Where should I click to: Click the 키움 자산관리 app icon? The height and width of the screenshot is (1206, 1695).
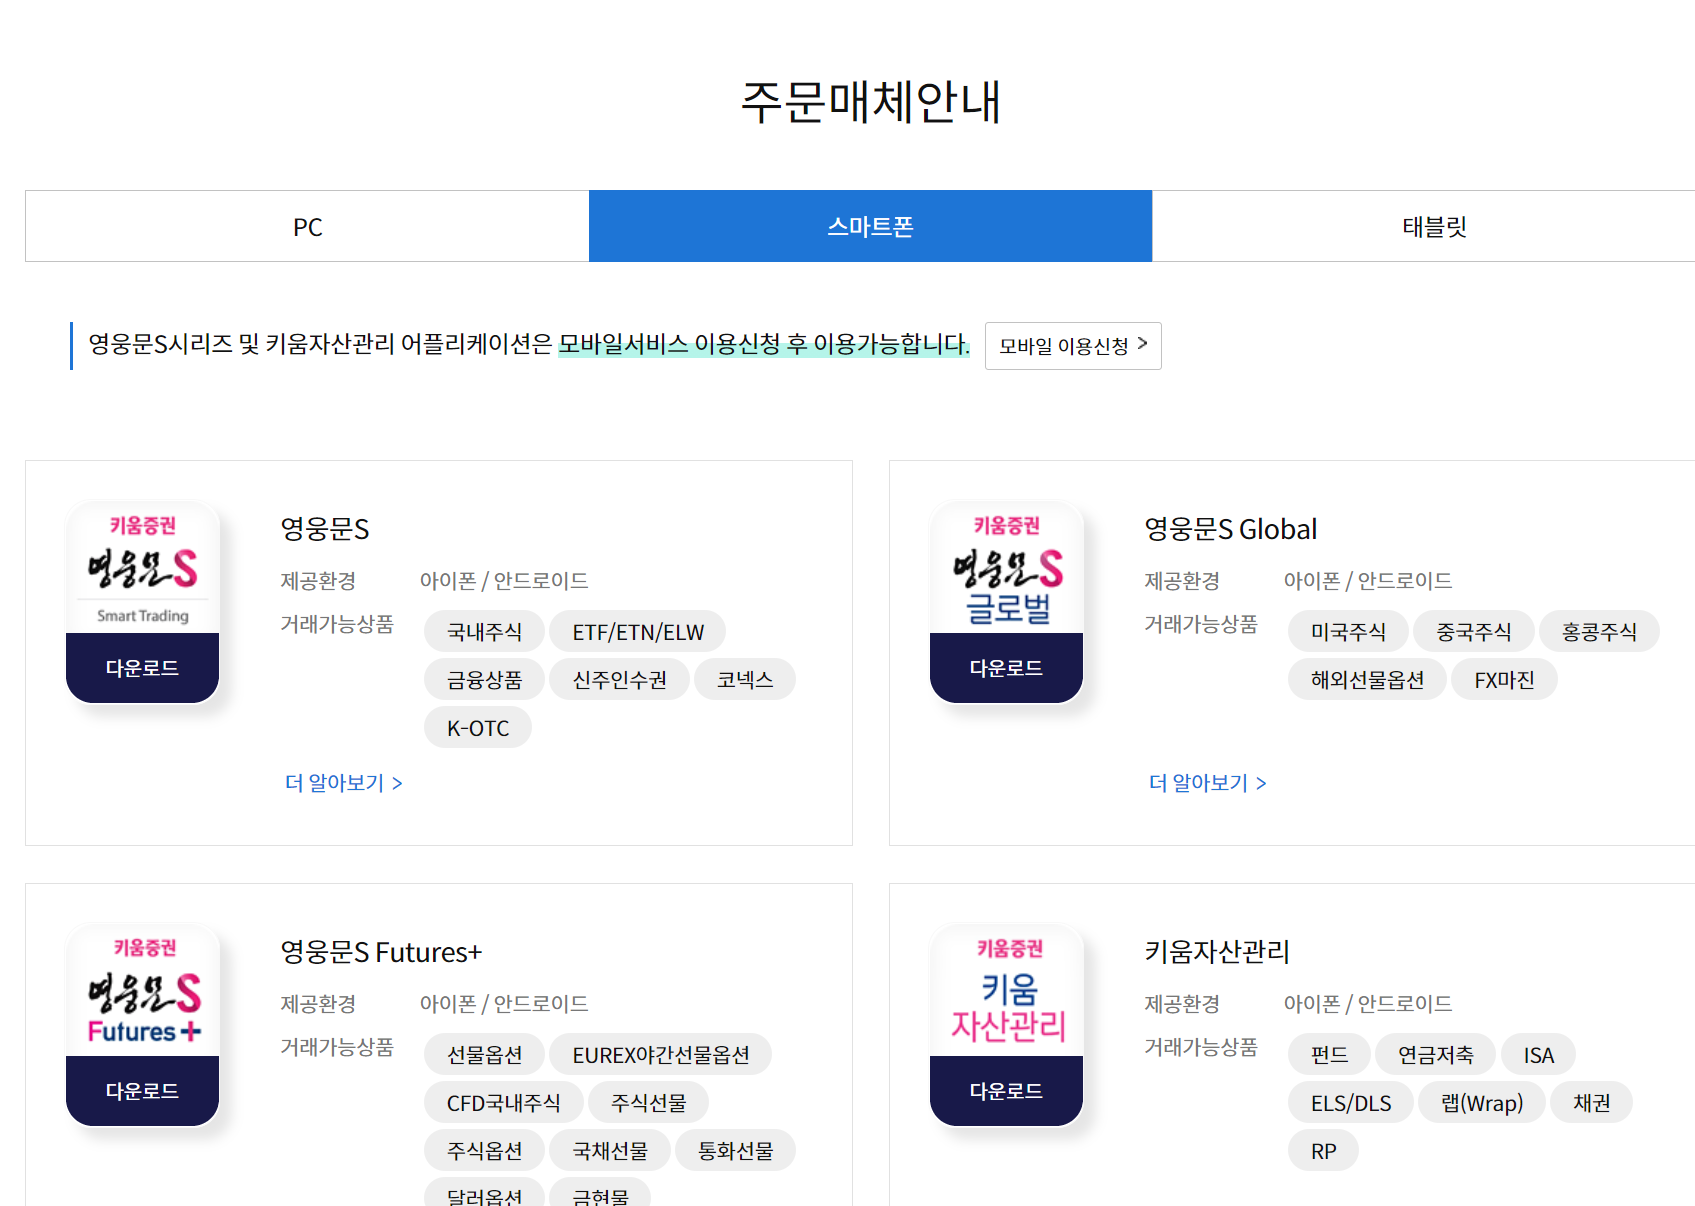coord(1006,991)
